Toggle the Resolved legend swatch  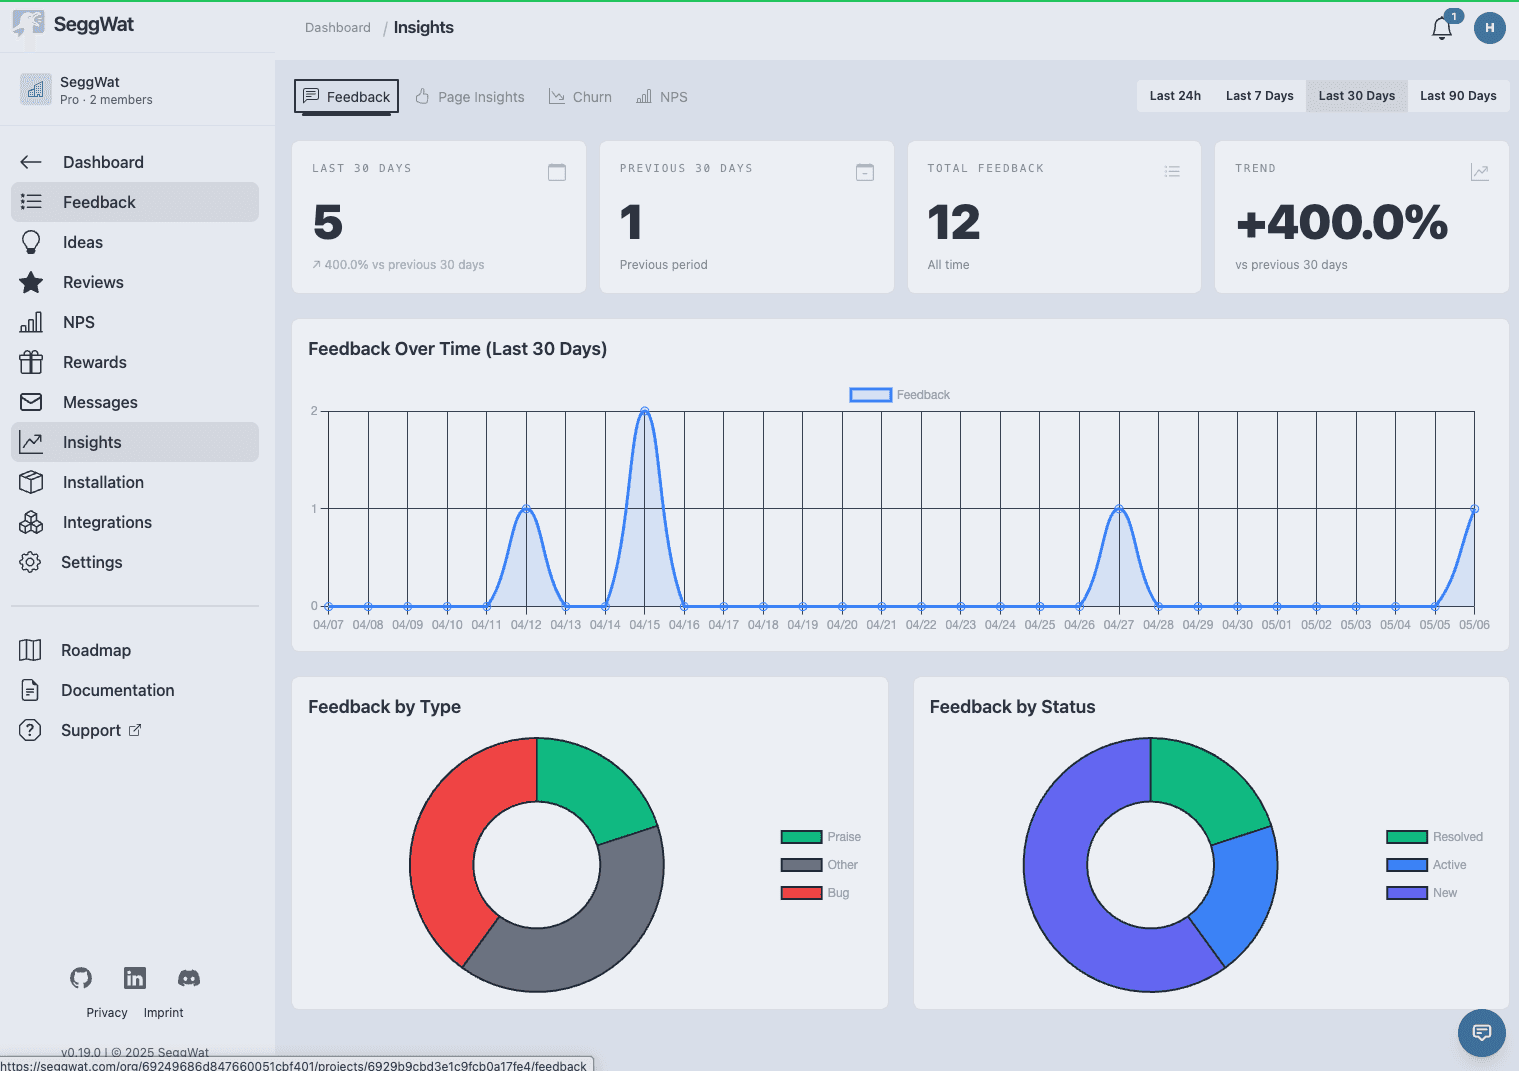click(1407, 837)
